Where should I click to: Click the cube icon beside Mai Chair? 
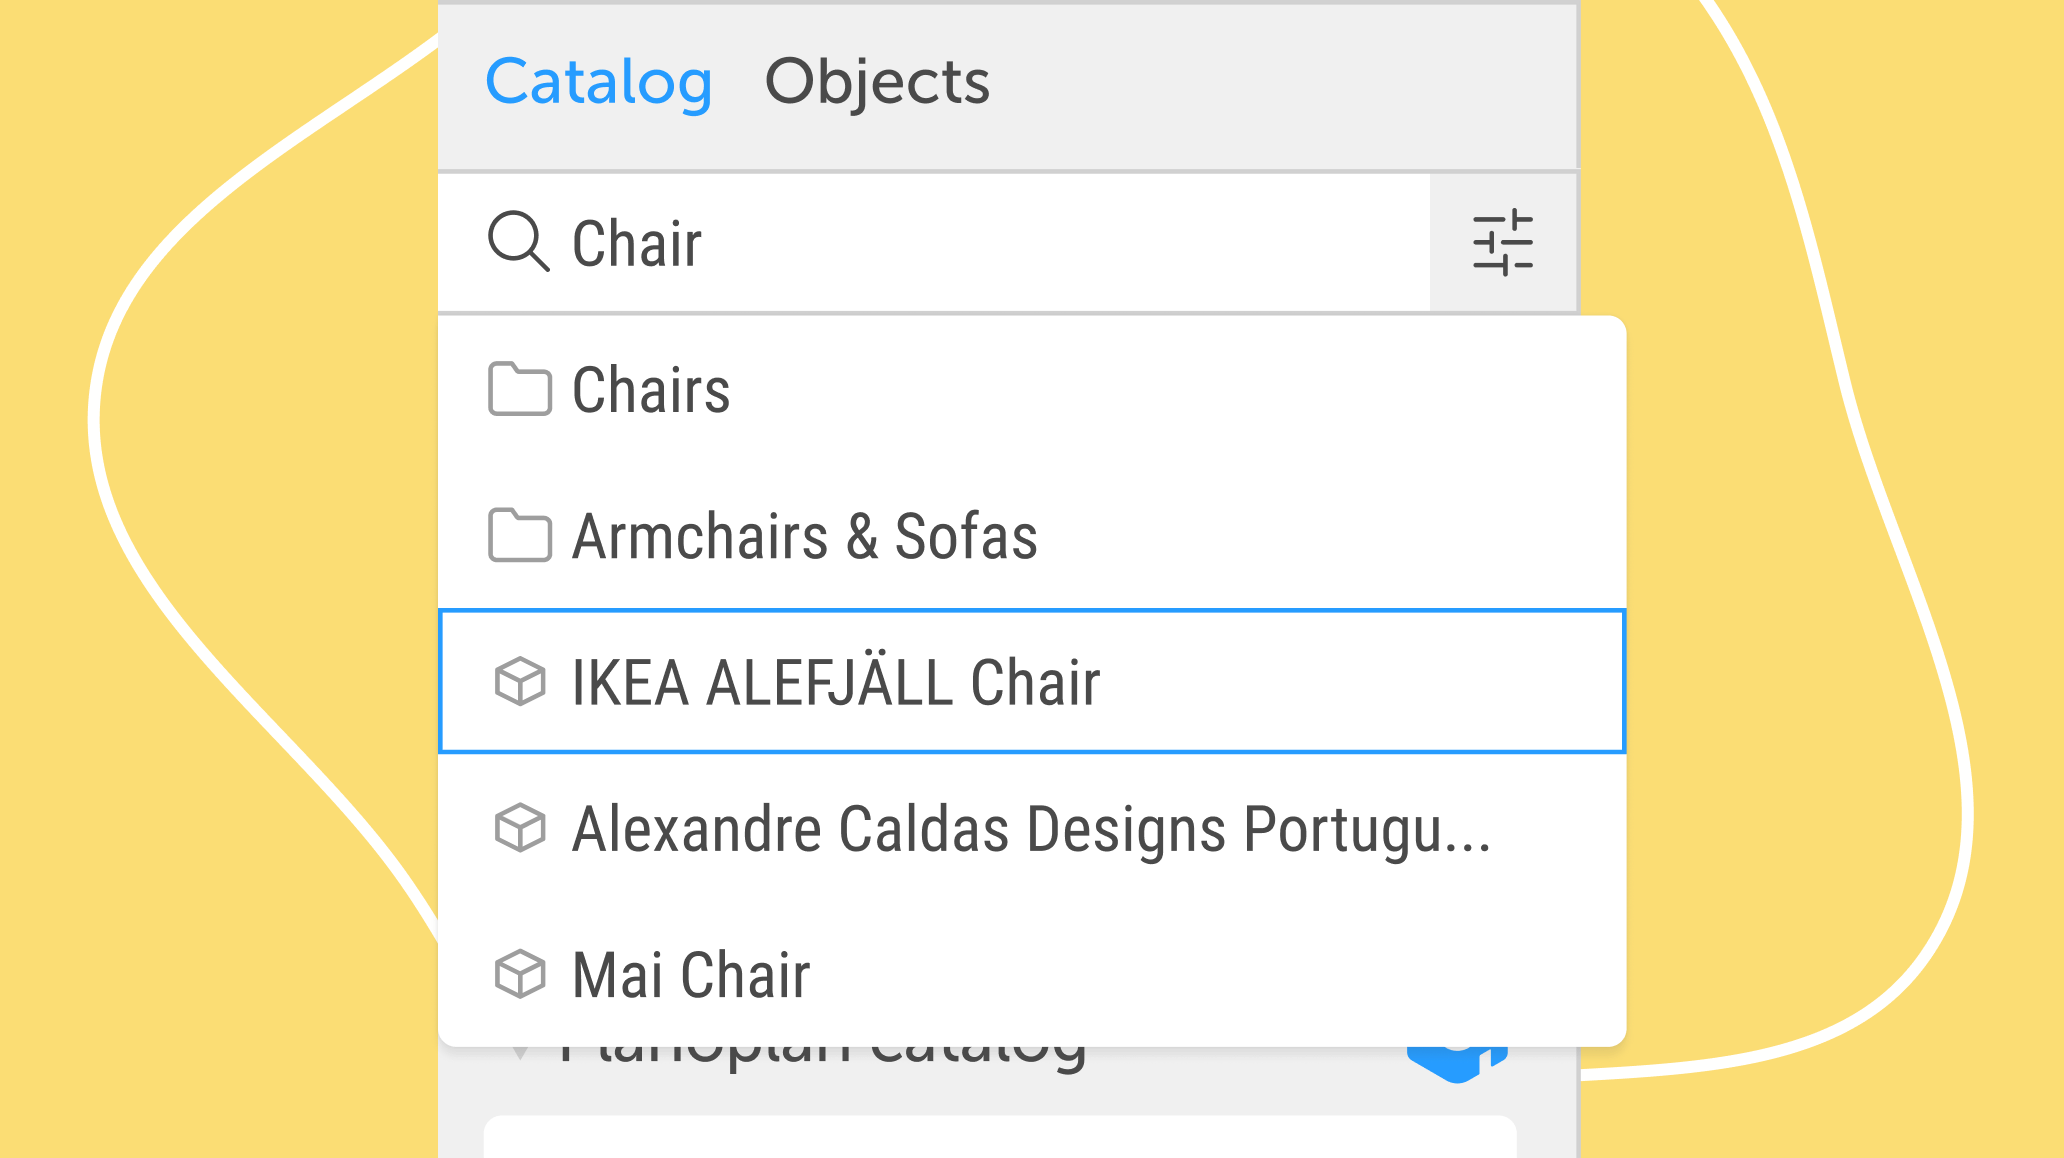coord(520,974)
